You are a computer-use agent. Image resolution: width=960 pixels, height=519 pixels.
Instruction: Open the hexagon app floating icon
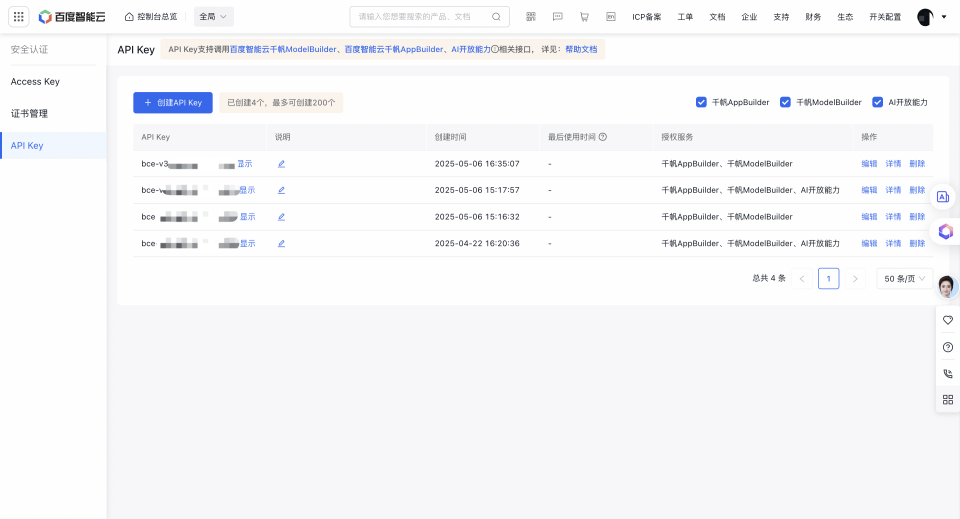[945, 231]
